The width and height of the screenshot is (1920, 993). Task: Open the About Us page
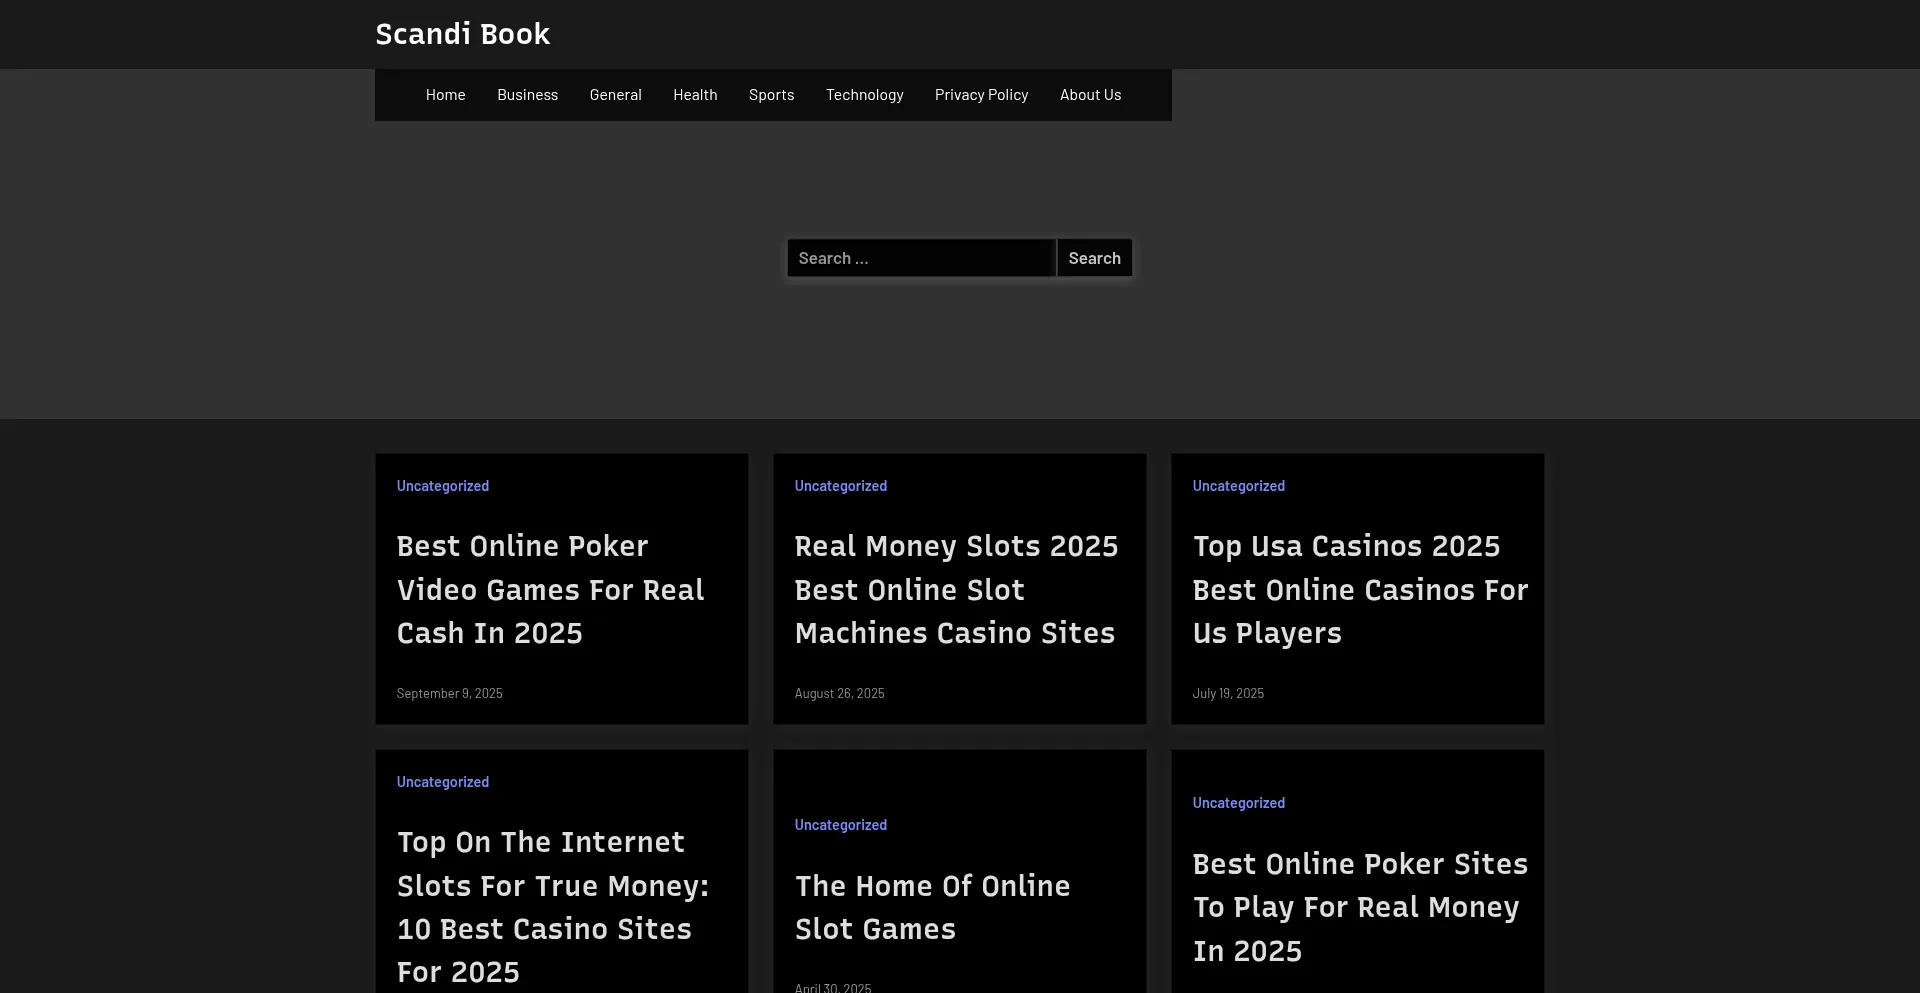tap(1090, 95)
